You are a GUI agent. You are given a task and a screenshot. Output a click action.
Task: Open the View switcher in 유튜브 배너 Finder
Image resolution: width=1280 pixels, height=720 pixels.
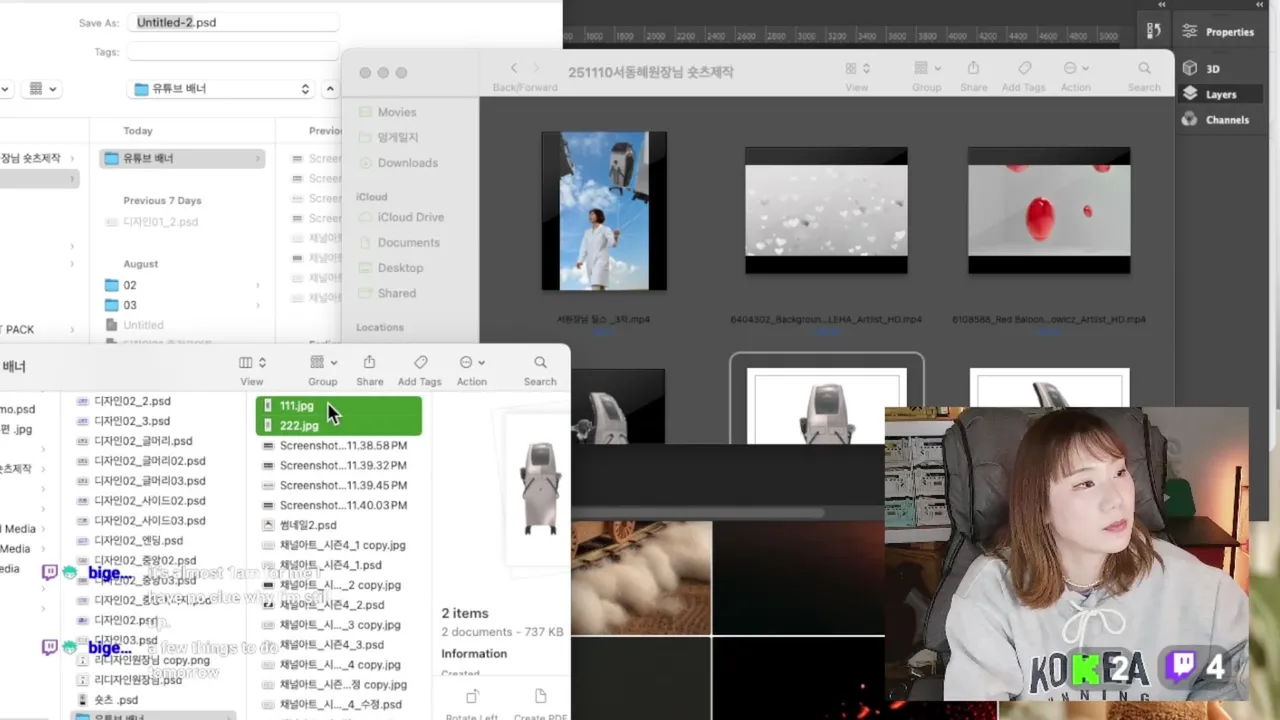click(252, 363)
